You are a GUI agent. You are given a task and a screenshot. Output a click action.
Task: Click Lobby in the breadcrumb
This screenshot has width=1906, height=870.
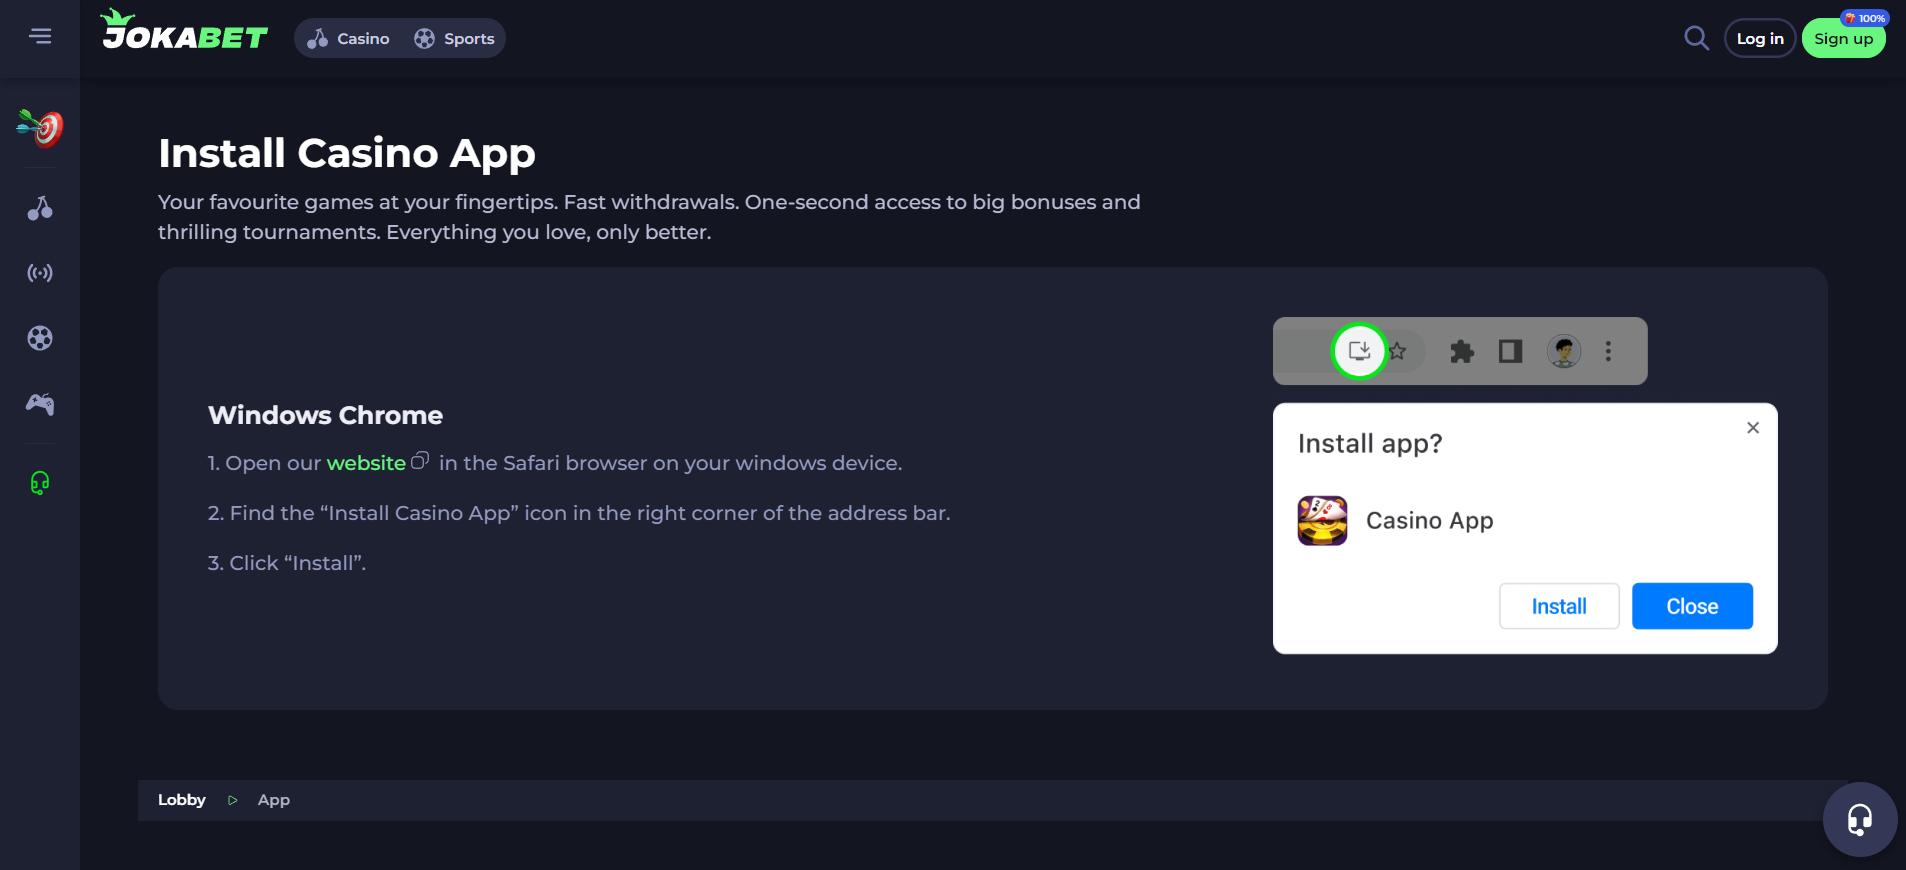tap(182, 800)
